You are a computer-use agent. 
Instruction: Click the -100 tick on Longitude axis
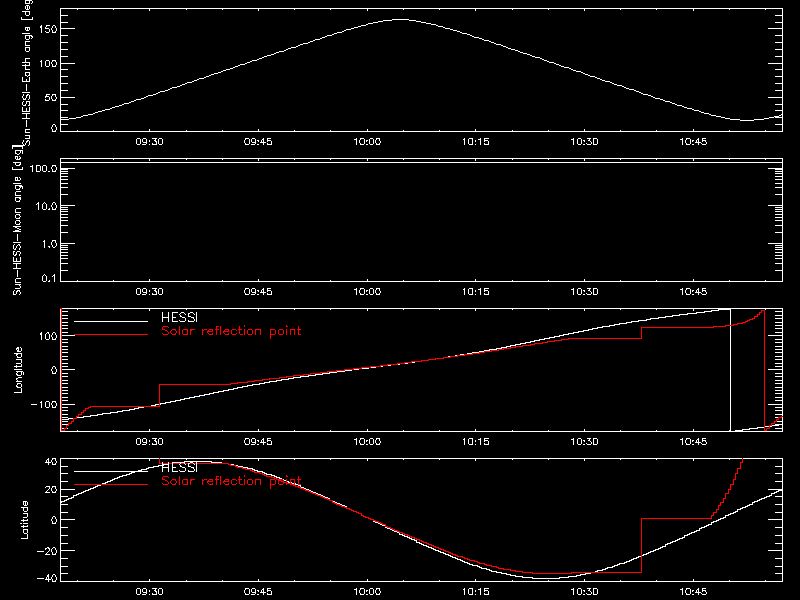(x=44, y=404)
